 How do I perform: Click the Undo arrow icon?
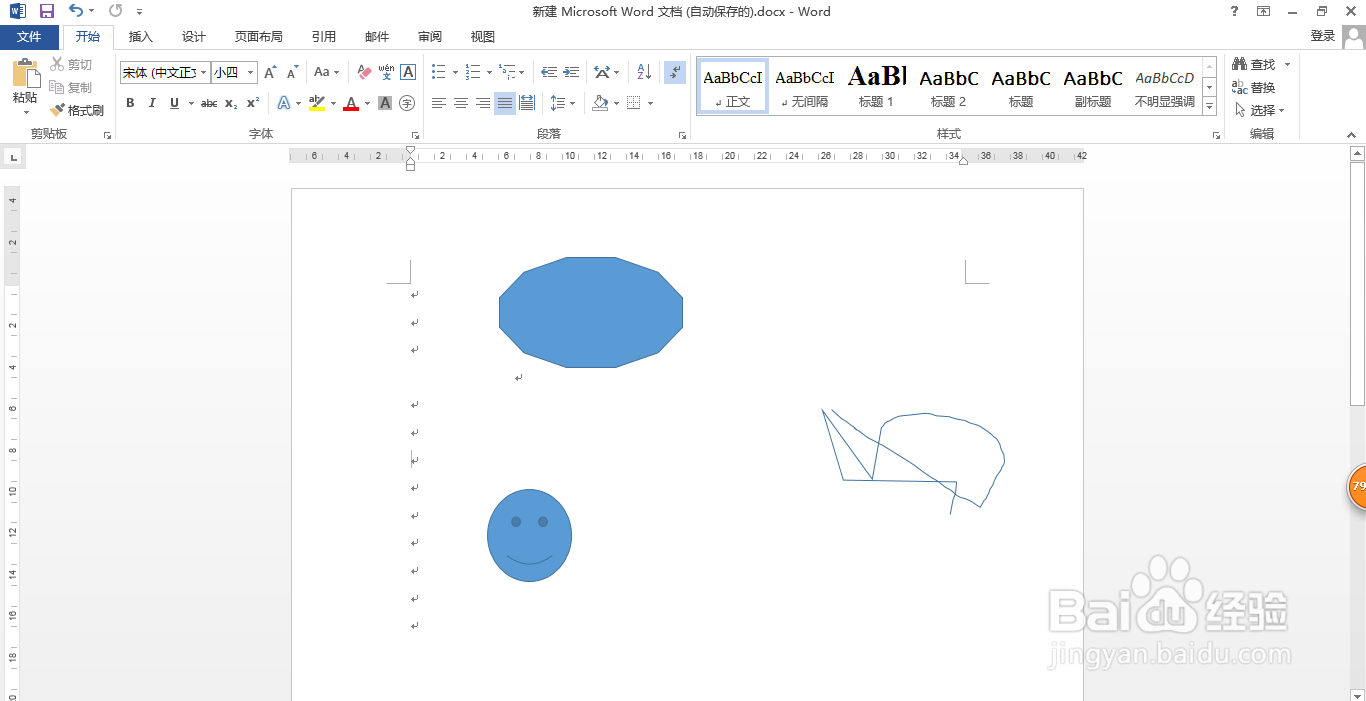click(x=76, y=11)
